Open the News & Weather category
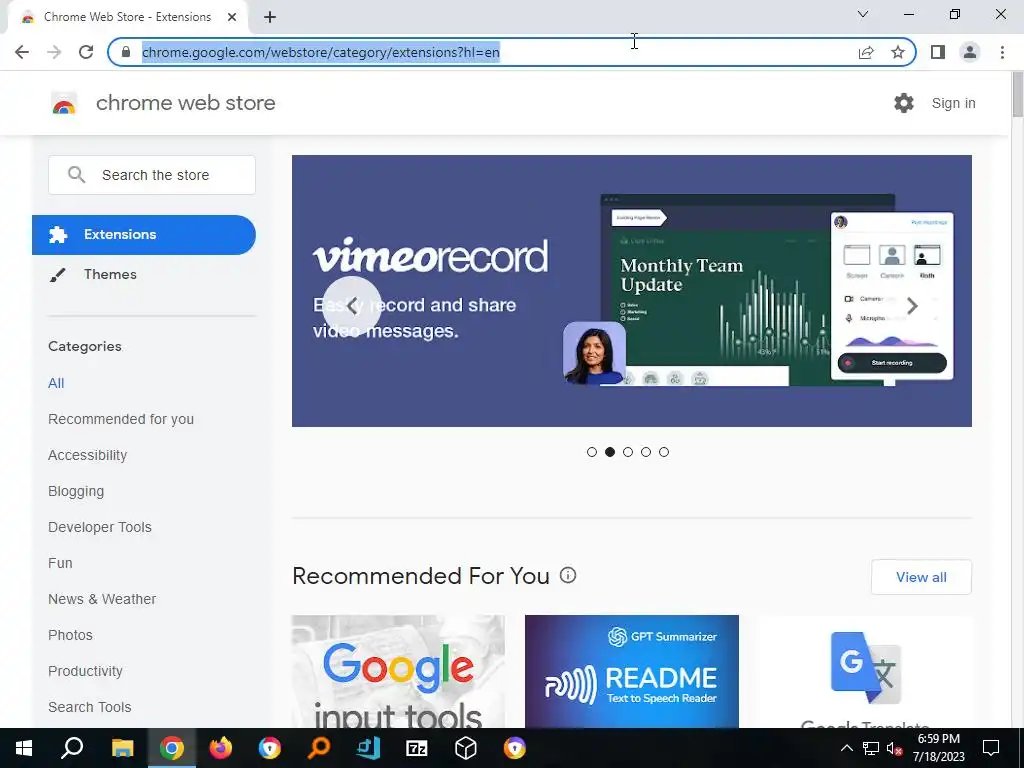The height and width of the screenshot is (768, 1024). [102, 599]
